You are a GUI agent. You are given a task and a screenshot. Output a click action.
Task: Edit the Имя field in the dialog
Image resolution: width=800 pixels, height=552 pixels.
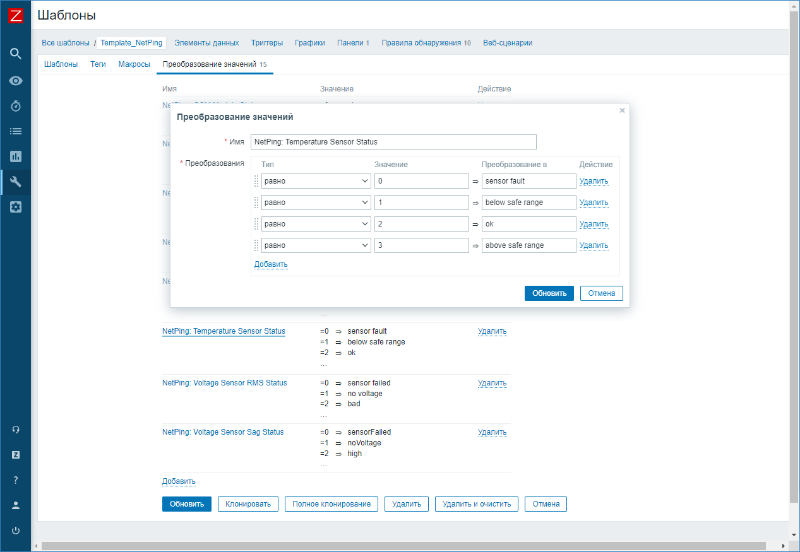[393, 142]
